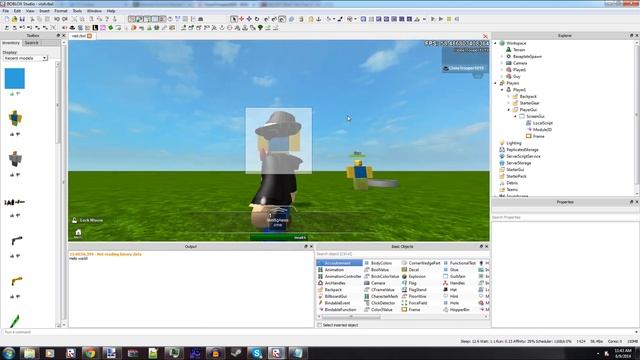Screen dimensions: 640x360
Task: Collapse the Players node in Explorer
Action: pyautogui.click(x=496, y=83)
